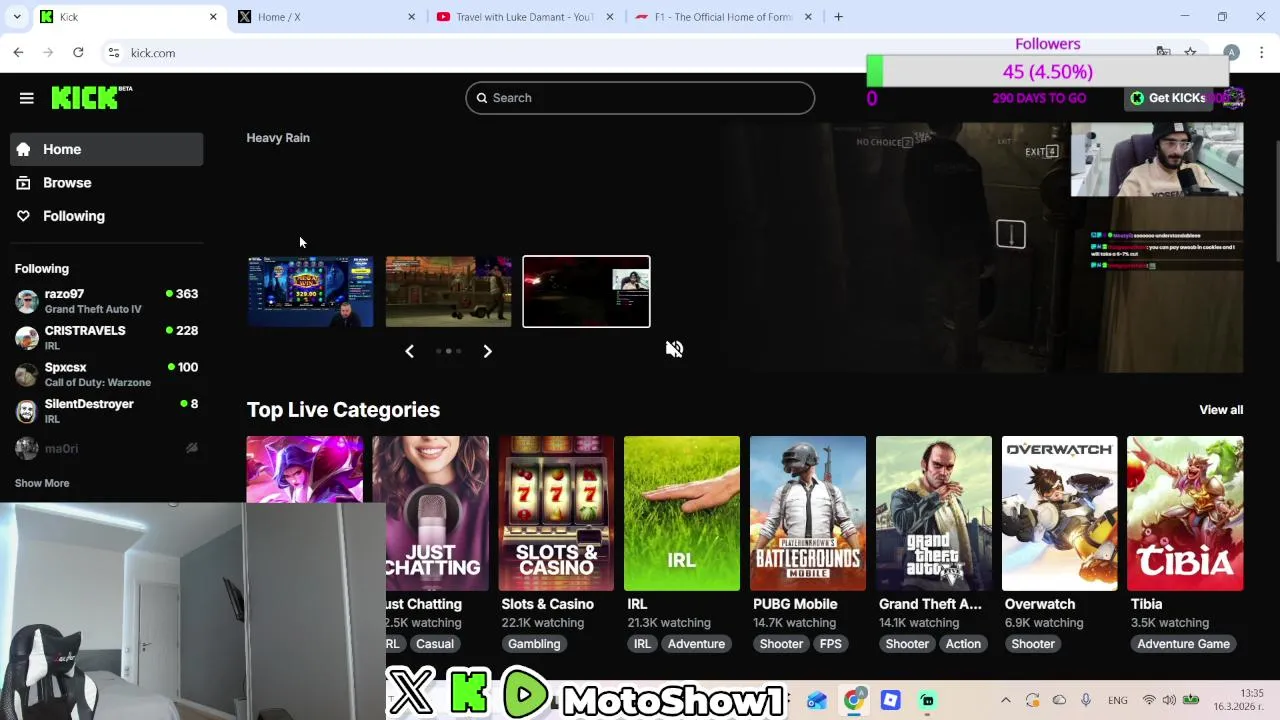Open the Chrome profile avatar
Viewport: 1280px width, 720px height.
click(x=1231, y=52)
